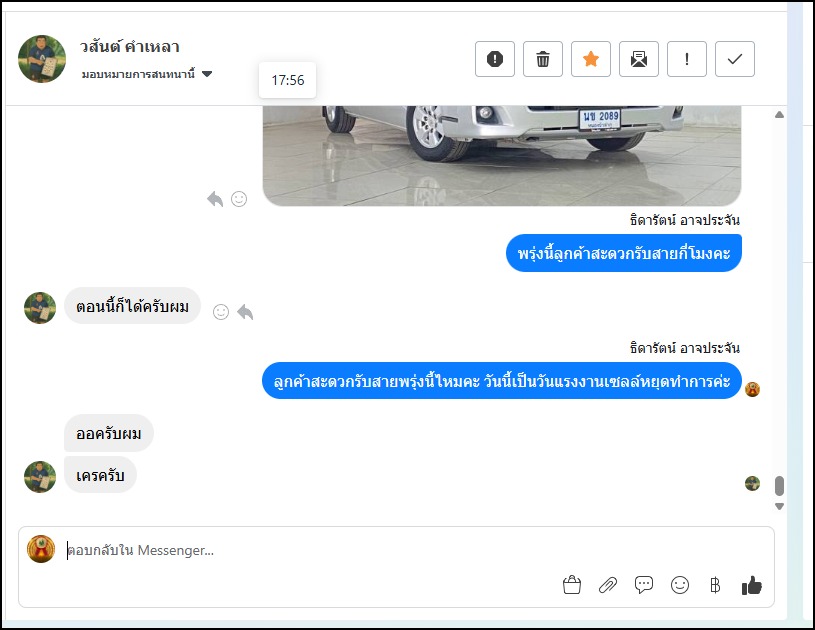815x630 pixels.
Task: Toggle the orange star follow-up marker
Action: point(590,59)
